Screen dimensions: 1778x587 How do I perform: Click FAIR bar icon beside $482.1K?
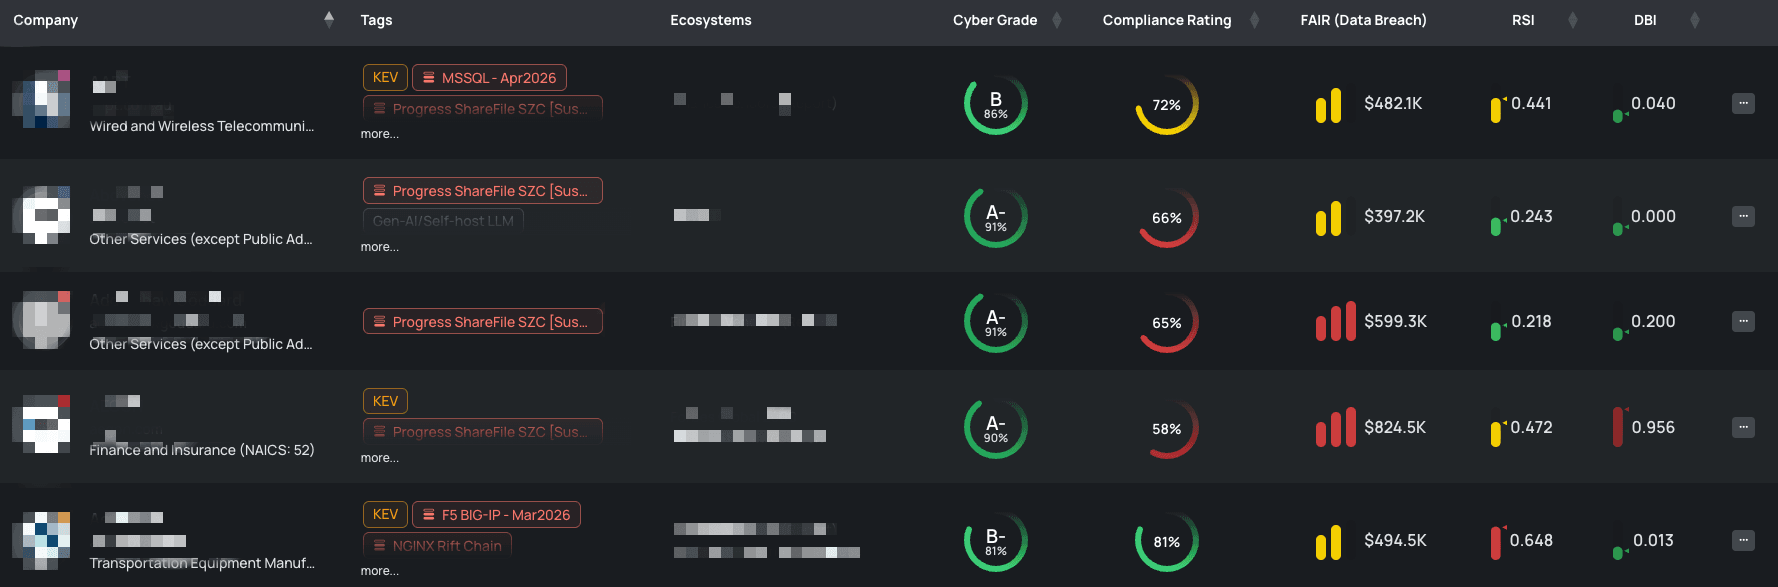click(1329, 106)
